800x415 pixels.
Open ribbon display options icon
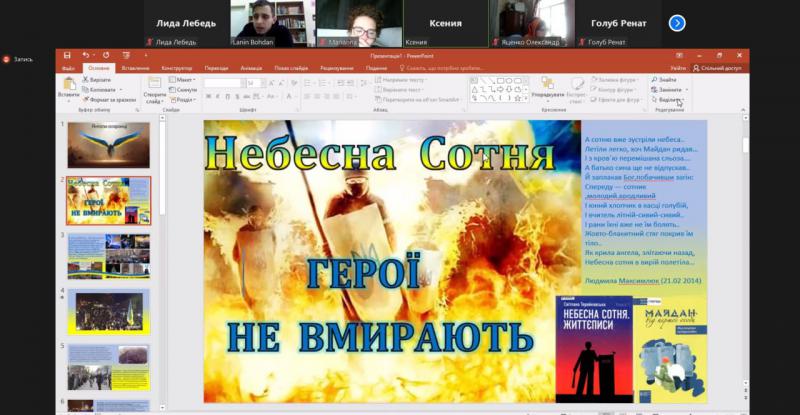click(679, 55)
